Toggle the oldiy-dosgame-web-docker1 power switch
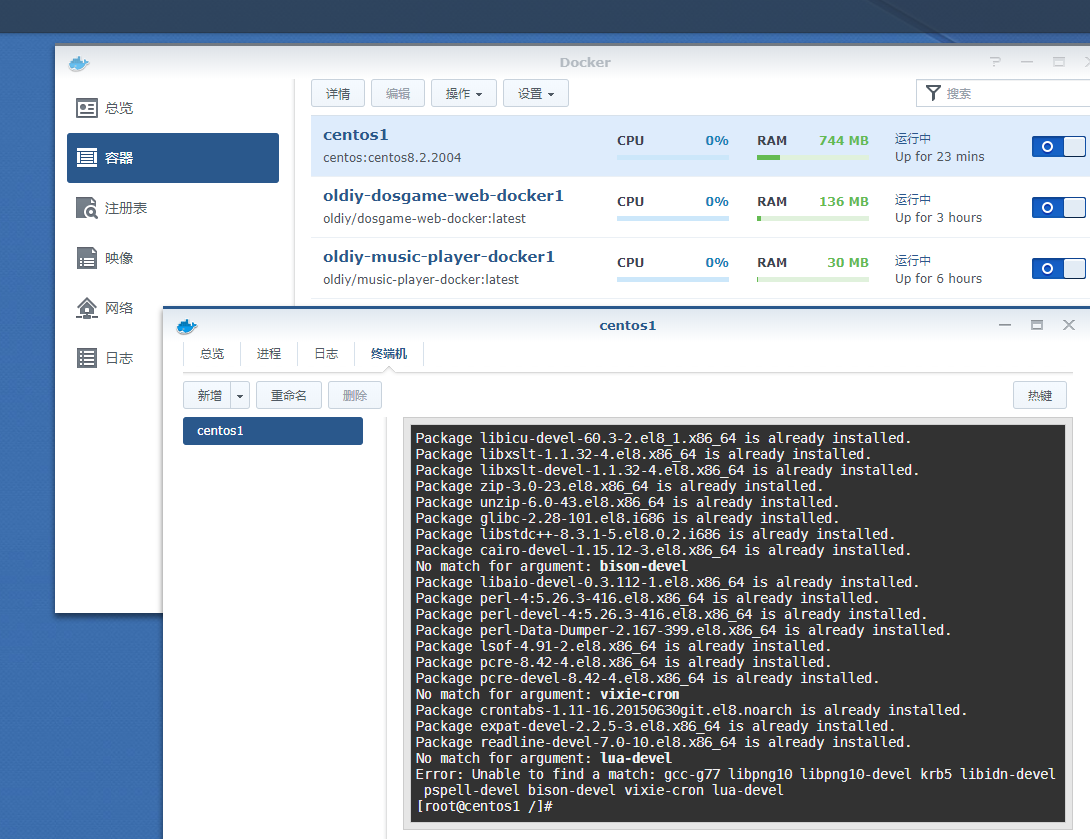Viewport: 1090px width, 839px height. tap(1058, 207)
